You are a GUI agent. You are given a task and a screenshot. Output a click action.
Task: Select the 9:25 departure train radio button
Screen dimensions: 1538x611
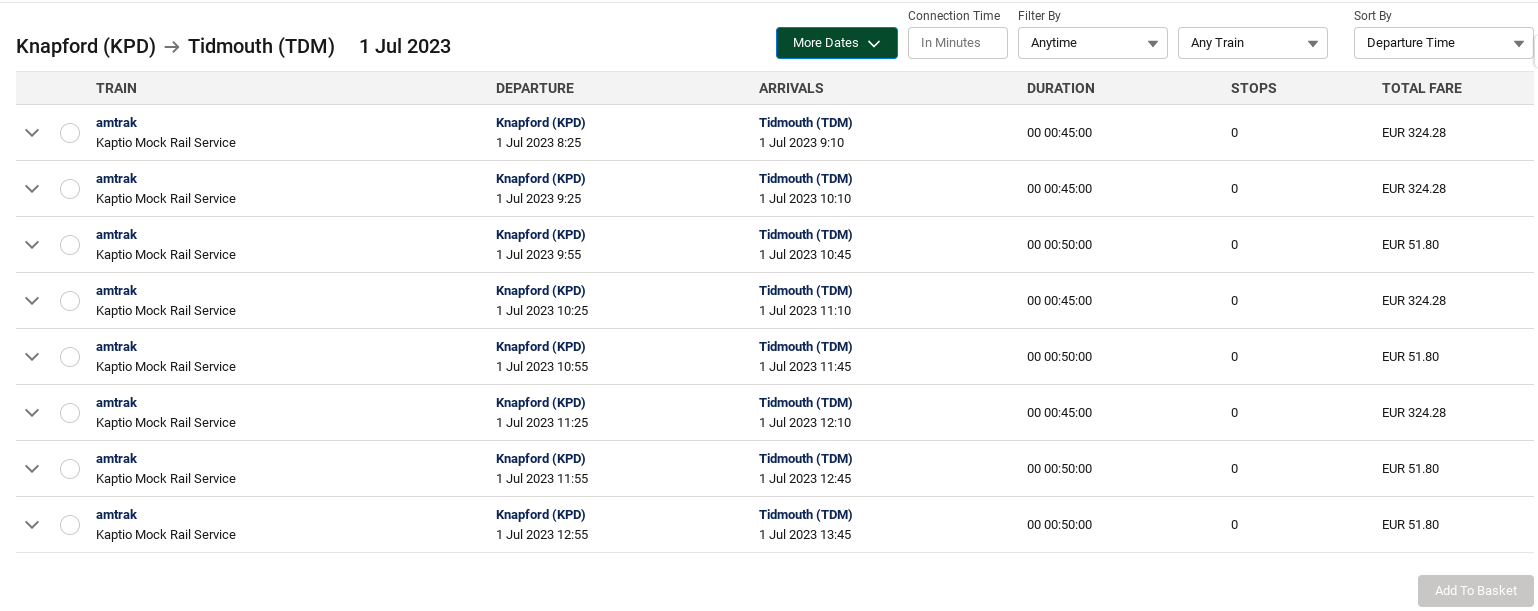point(70,189)
